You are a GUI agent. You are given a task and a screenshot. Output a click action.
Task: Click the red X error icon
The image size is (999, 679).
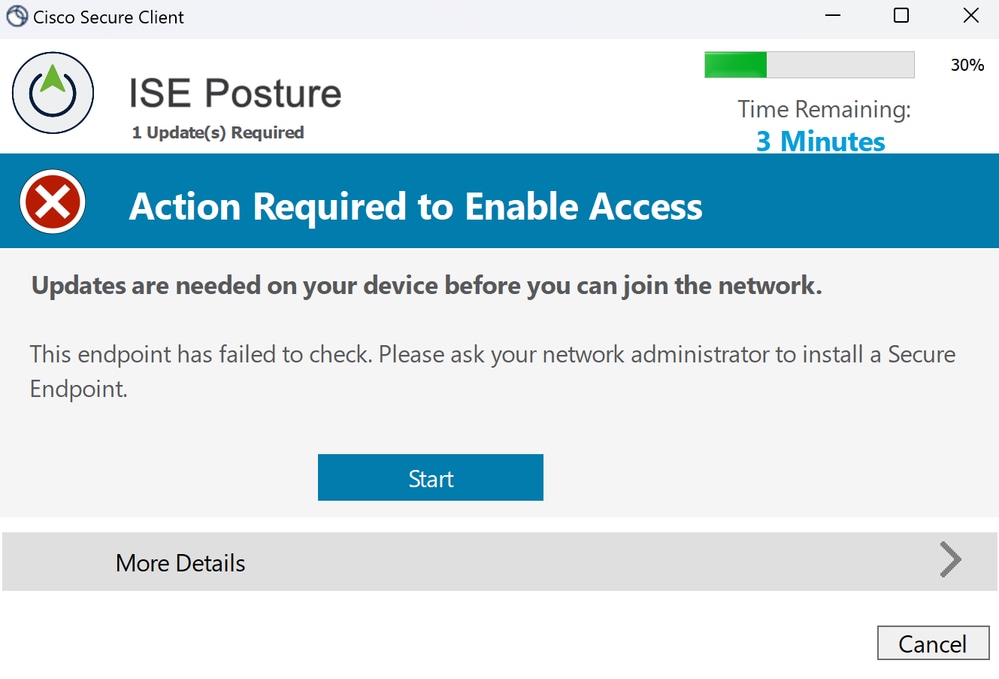point(52,201)
